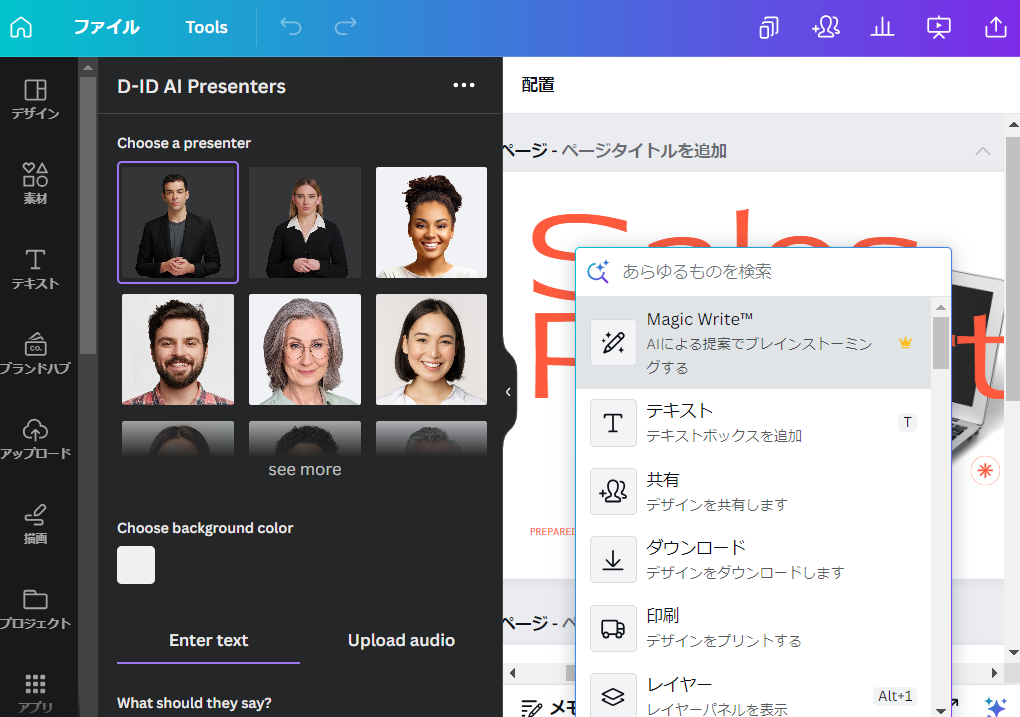Open the テキスト sidebar panel

35,269
